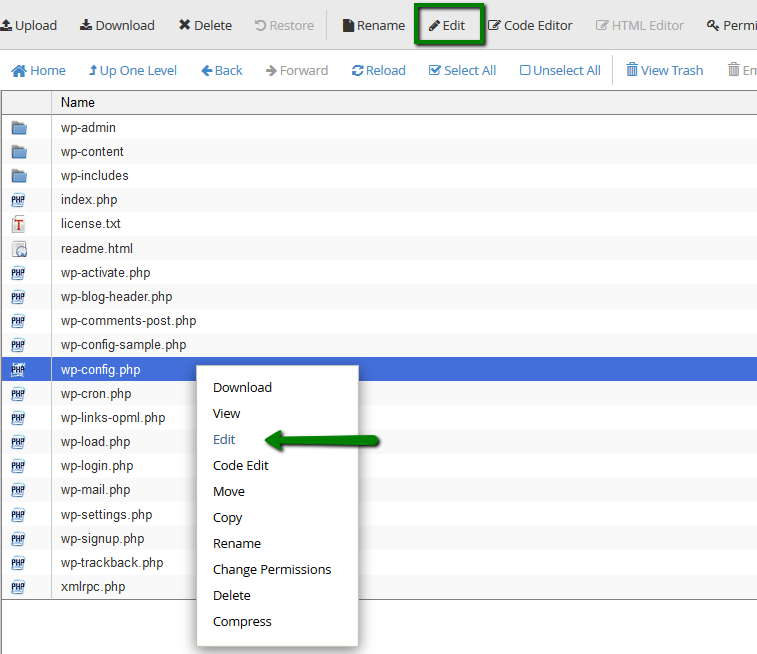757x654 pixels.
Task: Select the wp-content folder icon
Action: pyautogui.click(x=19, y=152)
